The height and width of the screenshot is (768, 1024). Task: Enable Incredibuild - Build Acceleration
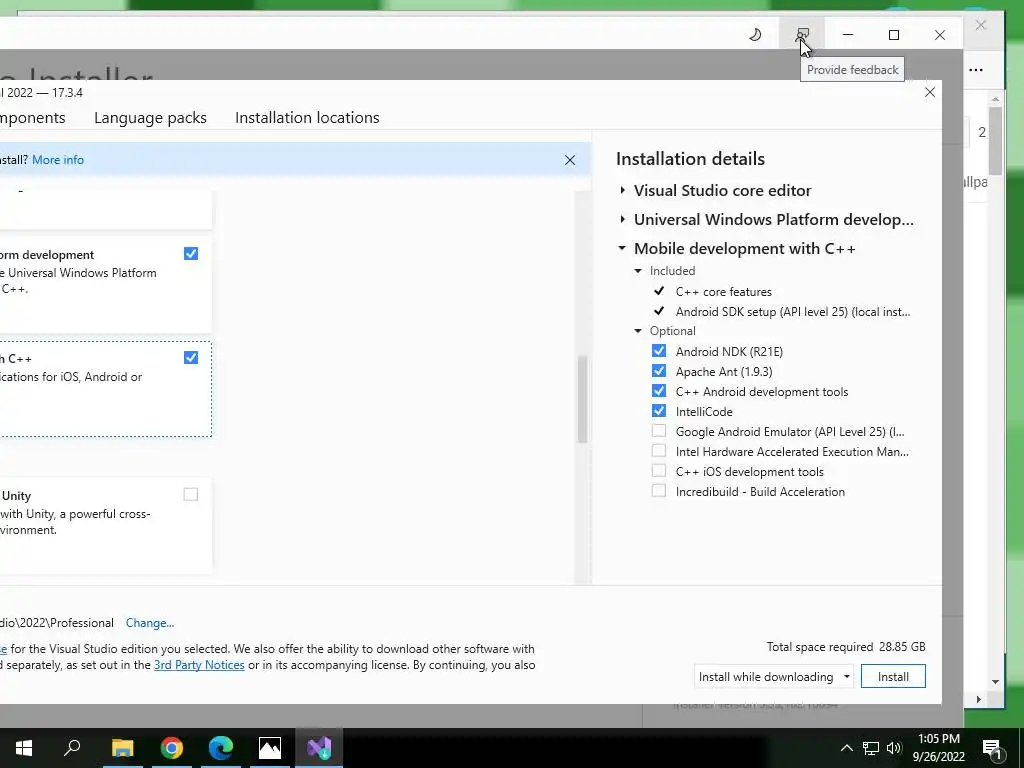pyautogui.click(x=659, y=491)
